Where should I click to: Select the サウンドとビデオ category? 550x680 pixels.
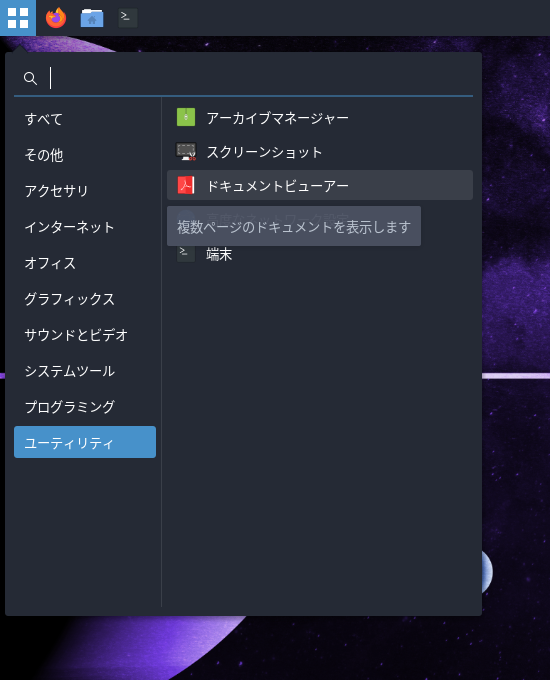point(85,335)
